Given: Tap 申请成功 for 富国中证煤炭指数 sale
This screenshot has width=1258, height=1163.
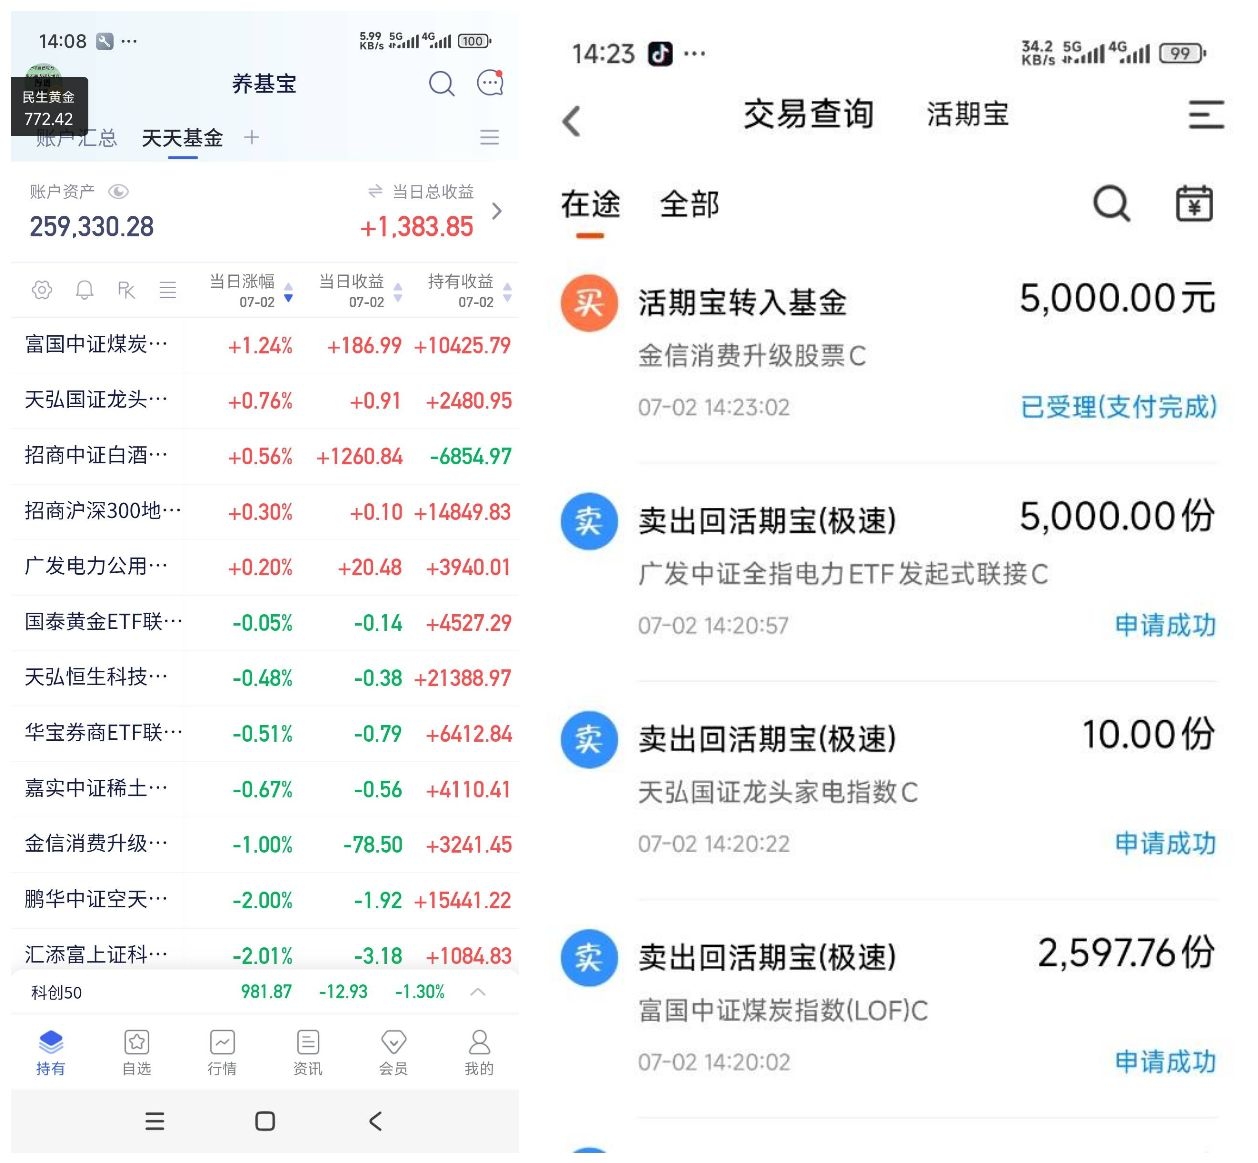Looking at the screenshot, I should point(1165,1061).
